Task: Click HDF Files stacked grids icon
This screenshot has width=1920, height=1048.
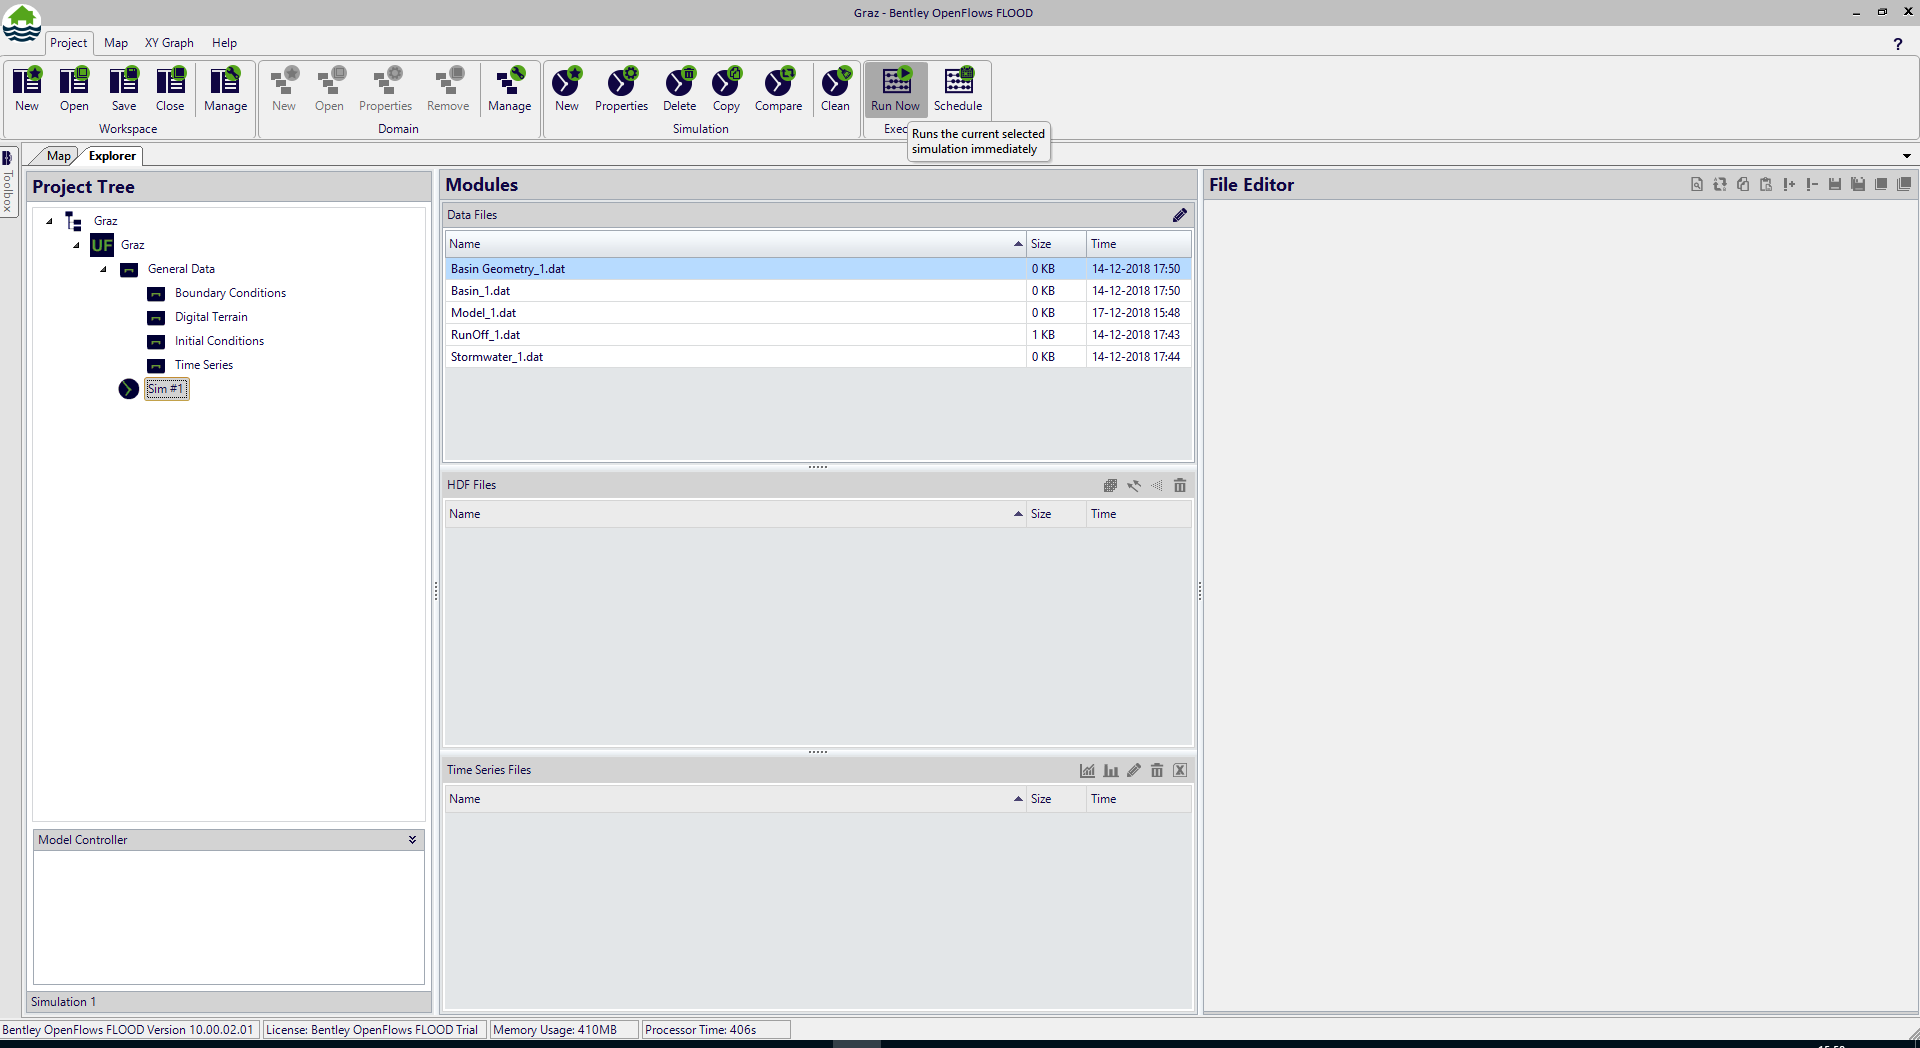Action: click(1110, 485)
